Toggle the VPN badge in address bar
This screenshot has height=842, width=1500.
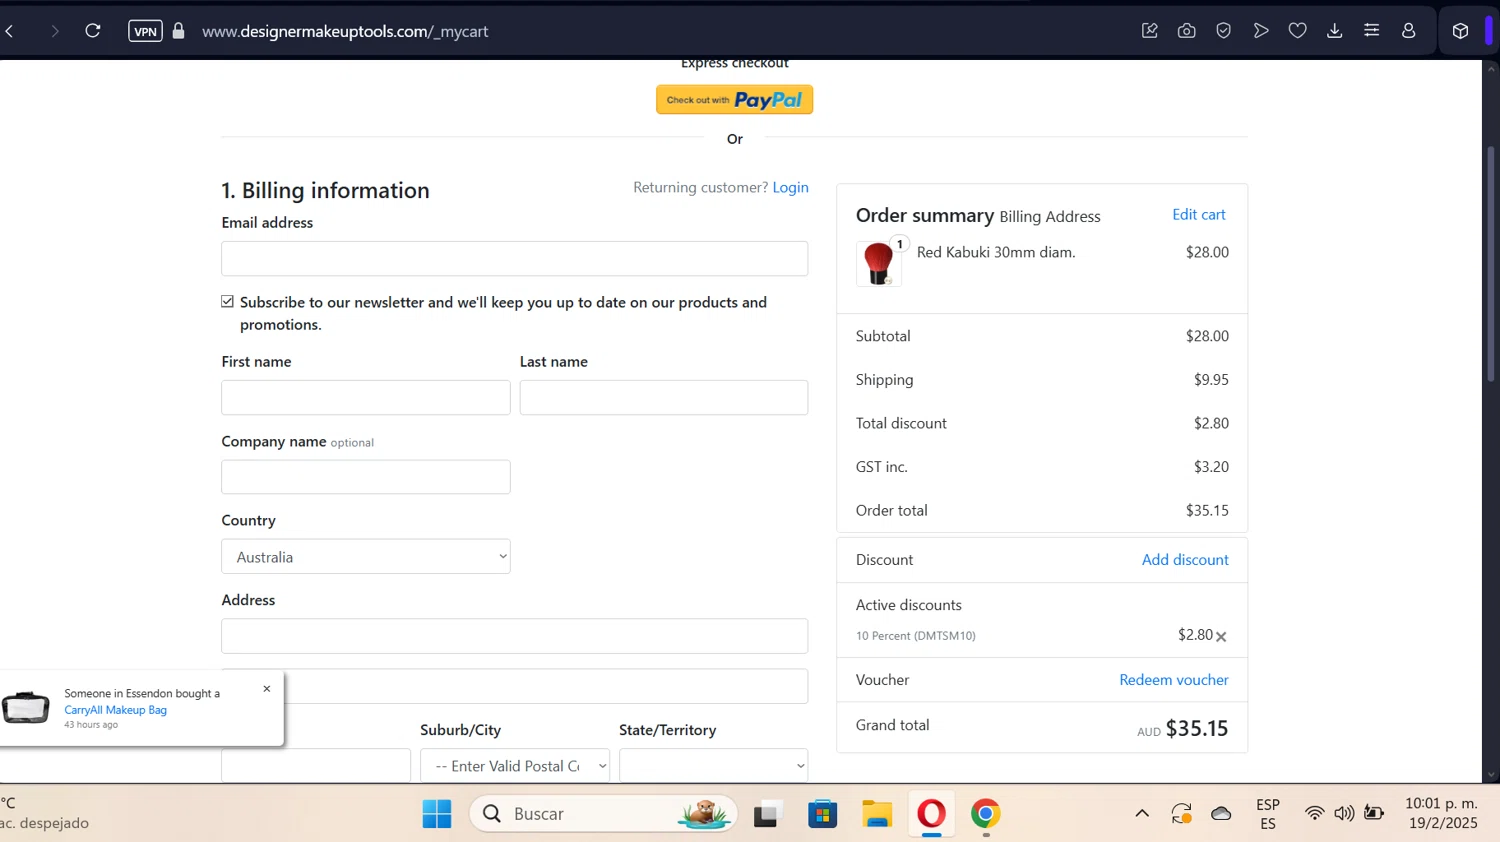[145, 31]
